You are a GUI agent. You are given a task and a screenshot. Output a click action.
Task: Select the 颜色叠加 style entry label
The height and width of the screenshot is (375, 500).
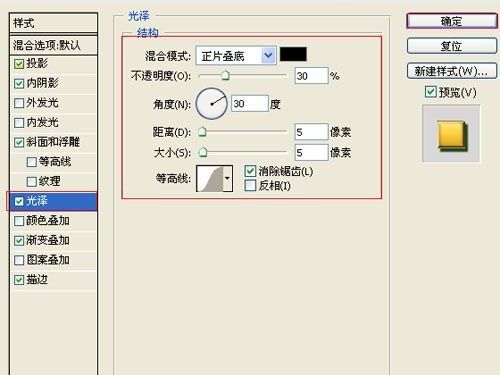[x=48, y=220]
